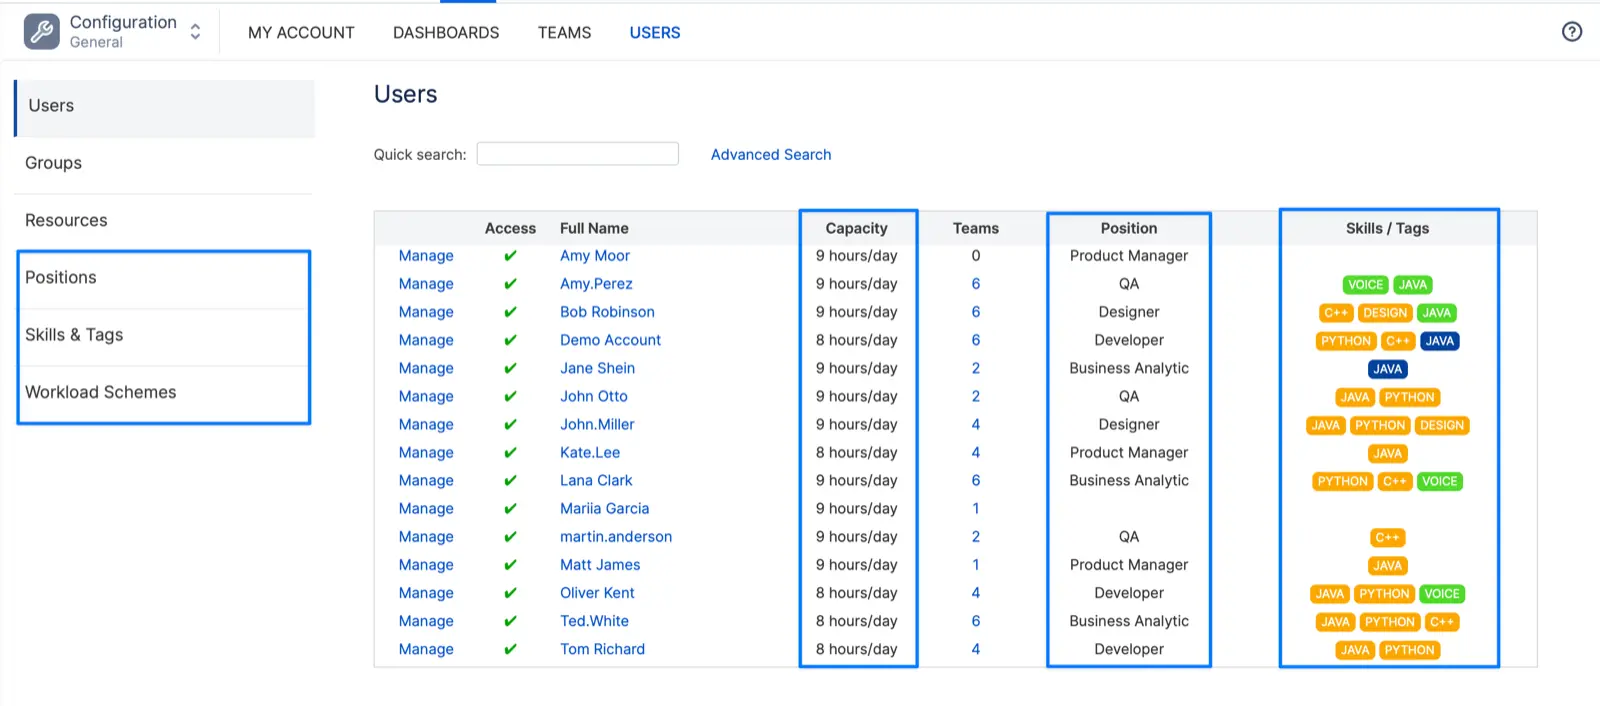Click the VOICE tag for Amy.Perez

pyautogui.click(x=1365, y=285)
